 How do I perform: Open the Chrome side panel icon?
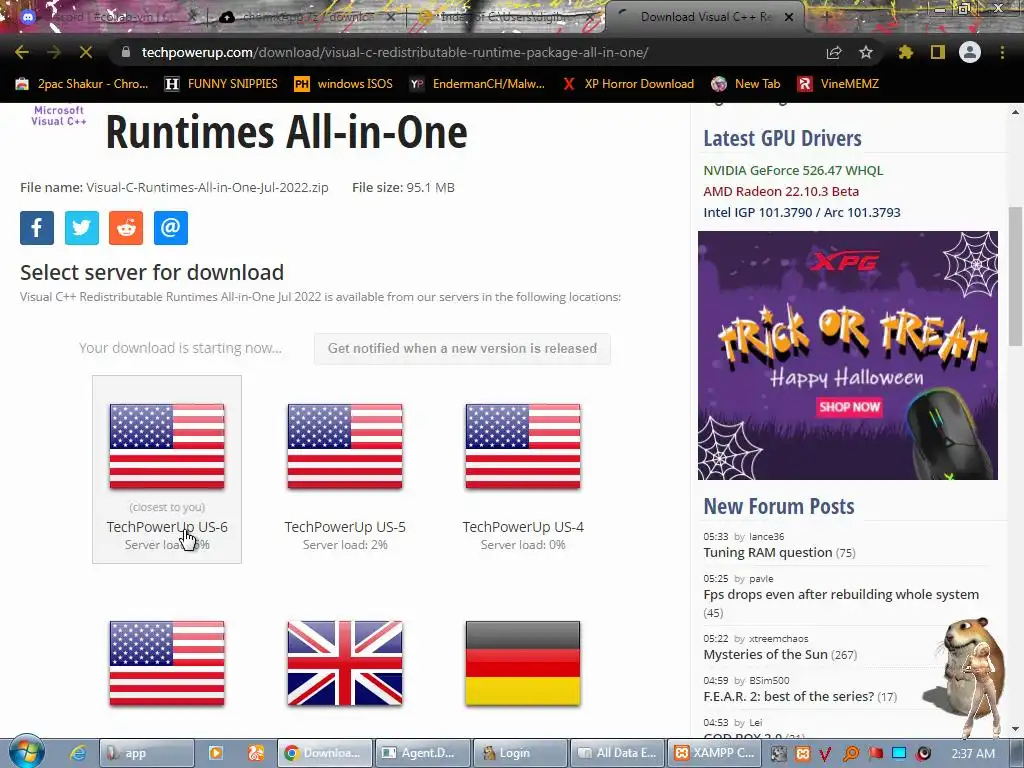pos(938,52)
